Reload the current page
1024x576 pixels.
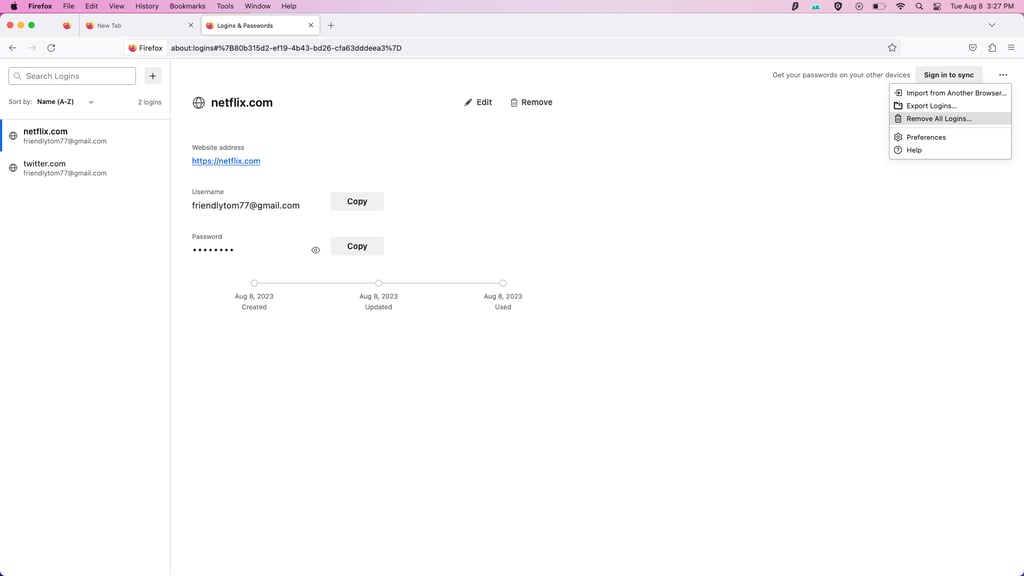[x=51, y=48]
